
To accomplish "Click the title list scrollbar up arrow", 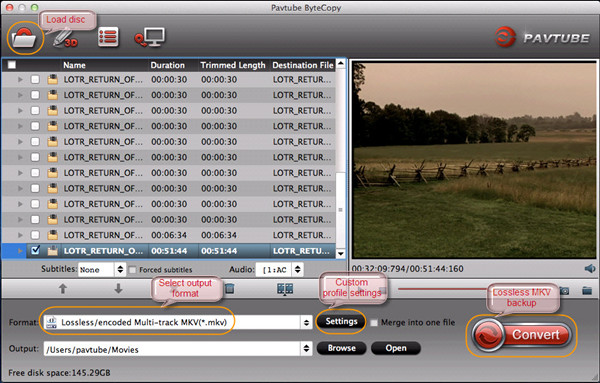I will pyautogui.click(x=340, y=64).
